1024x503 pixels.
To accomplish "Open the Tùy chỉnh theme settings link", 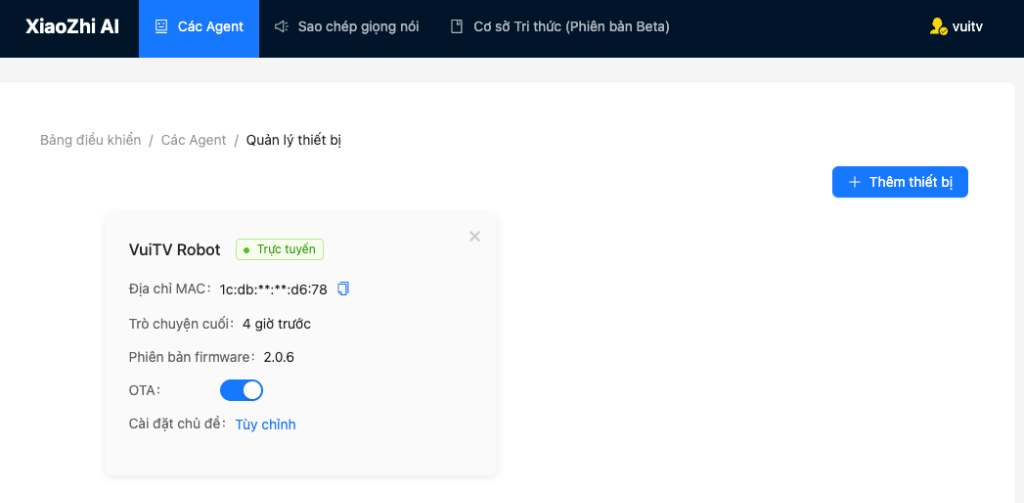I will (265, 424).
